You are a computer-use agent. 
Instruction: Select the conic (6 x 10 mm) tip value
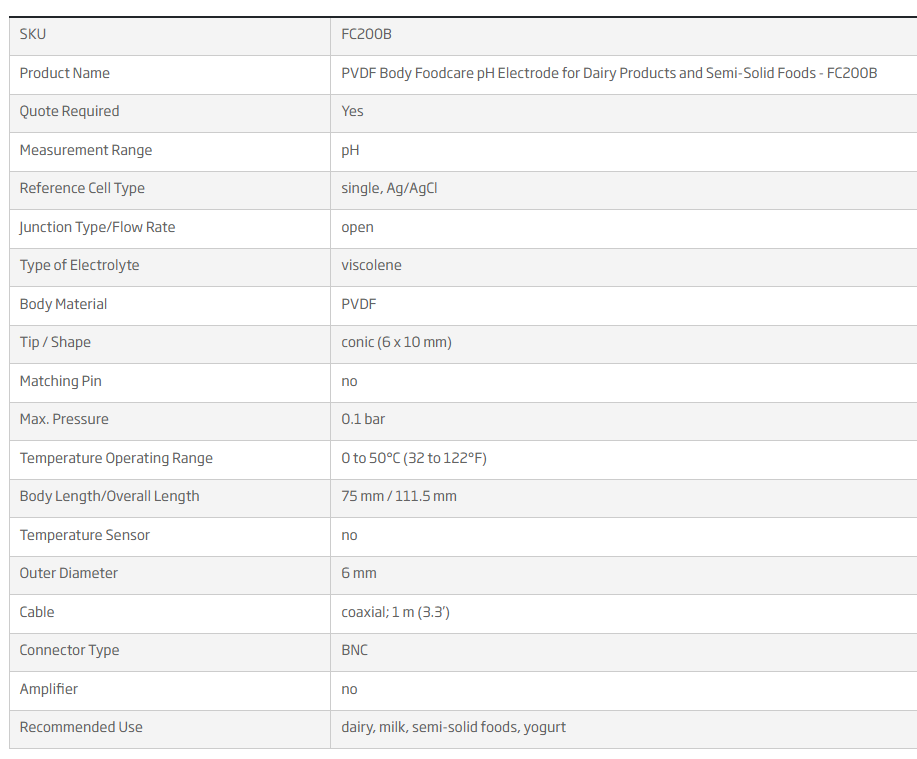coord(397,342)
